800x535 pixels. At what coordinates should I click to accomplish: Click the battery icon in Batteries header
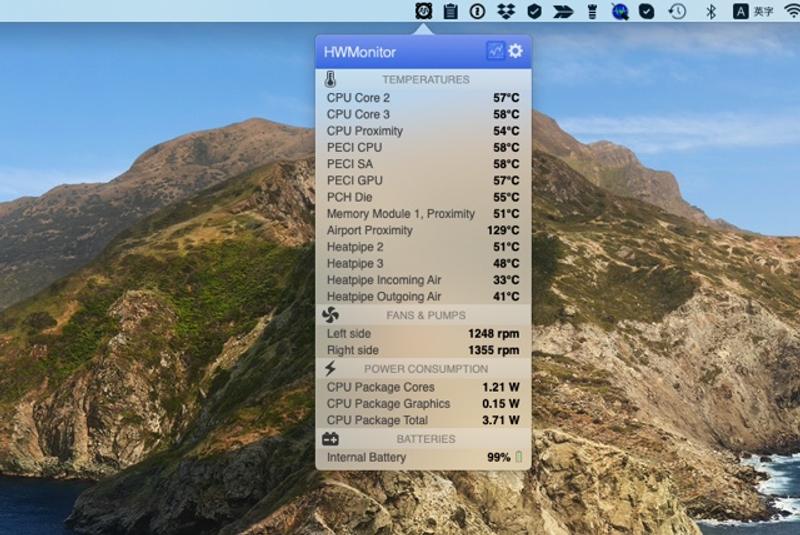[x=331, y=438]
